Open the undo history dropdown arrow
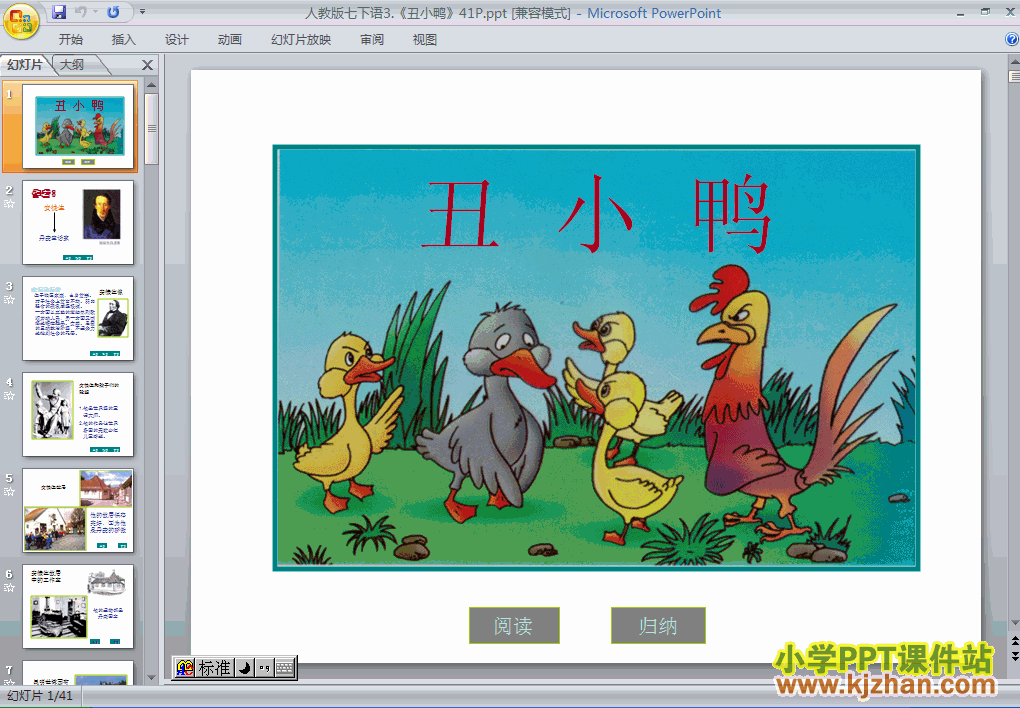The width and height of the screenshot is (1020, 708). pos(95,12)
